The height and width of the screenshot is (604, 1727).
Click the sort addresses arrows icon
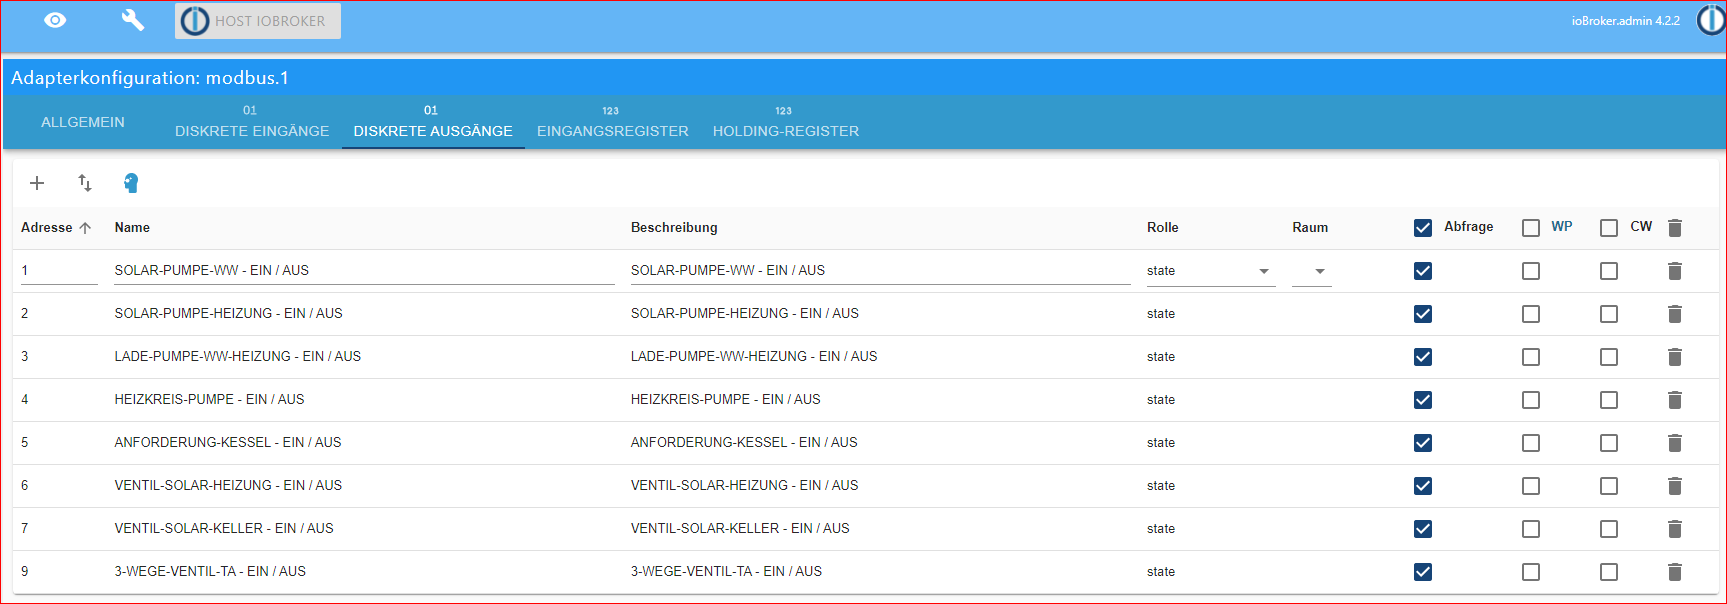pyautogui.click(x=85, y=183)
